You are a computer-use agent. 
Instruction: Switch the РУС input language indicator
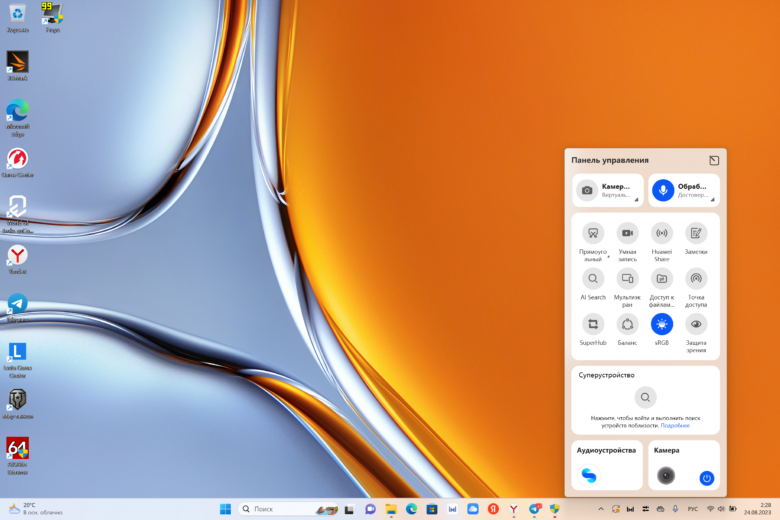(692, 509)
